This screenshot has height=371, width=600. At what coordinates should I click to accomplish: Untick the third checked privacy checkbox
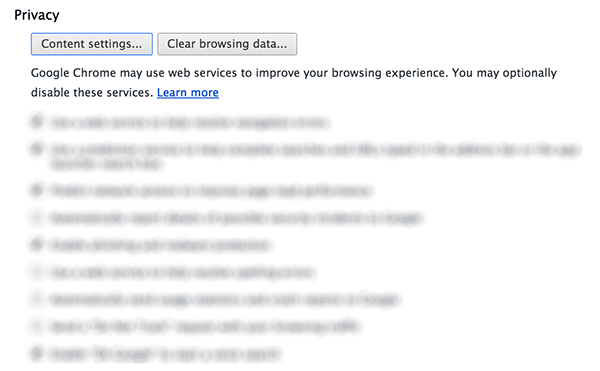click(x=37, y=190)
